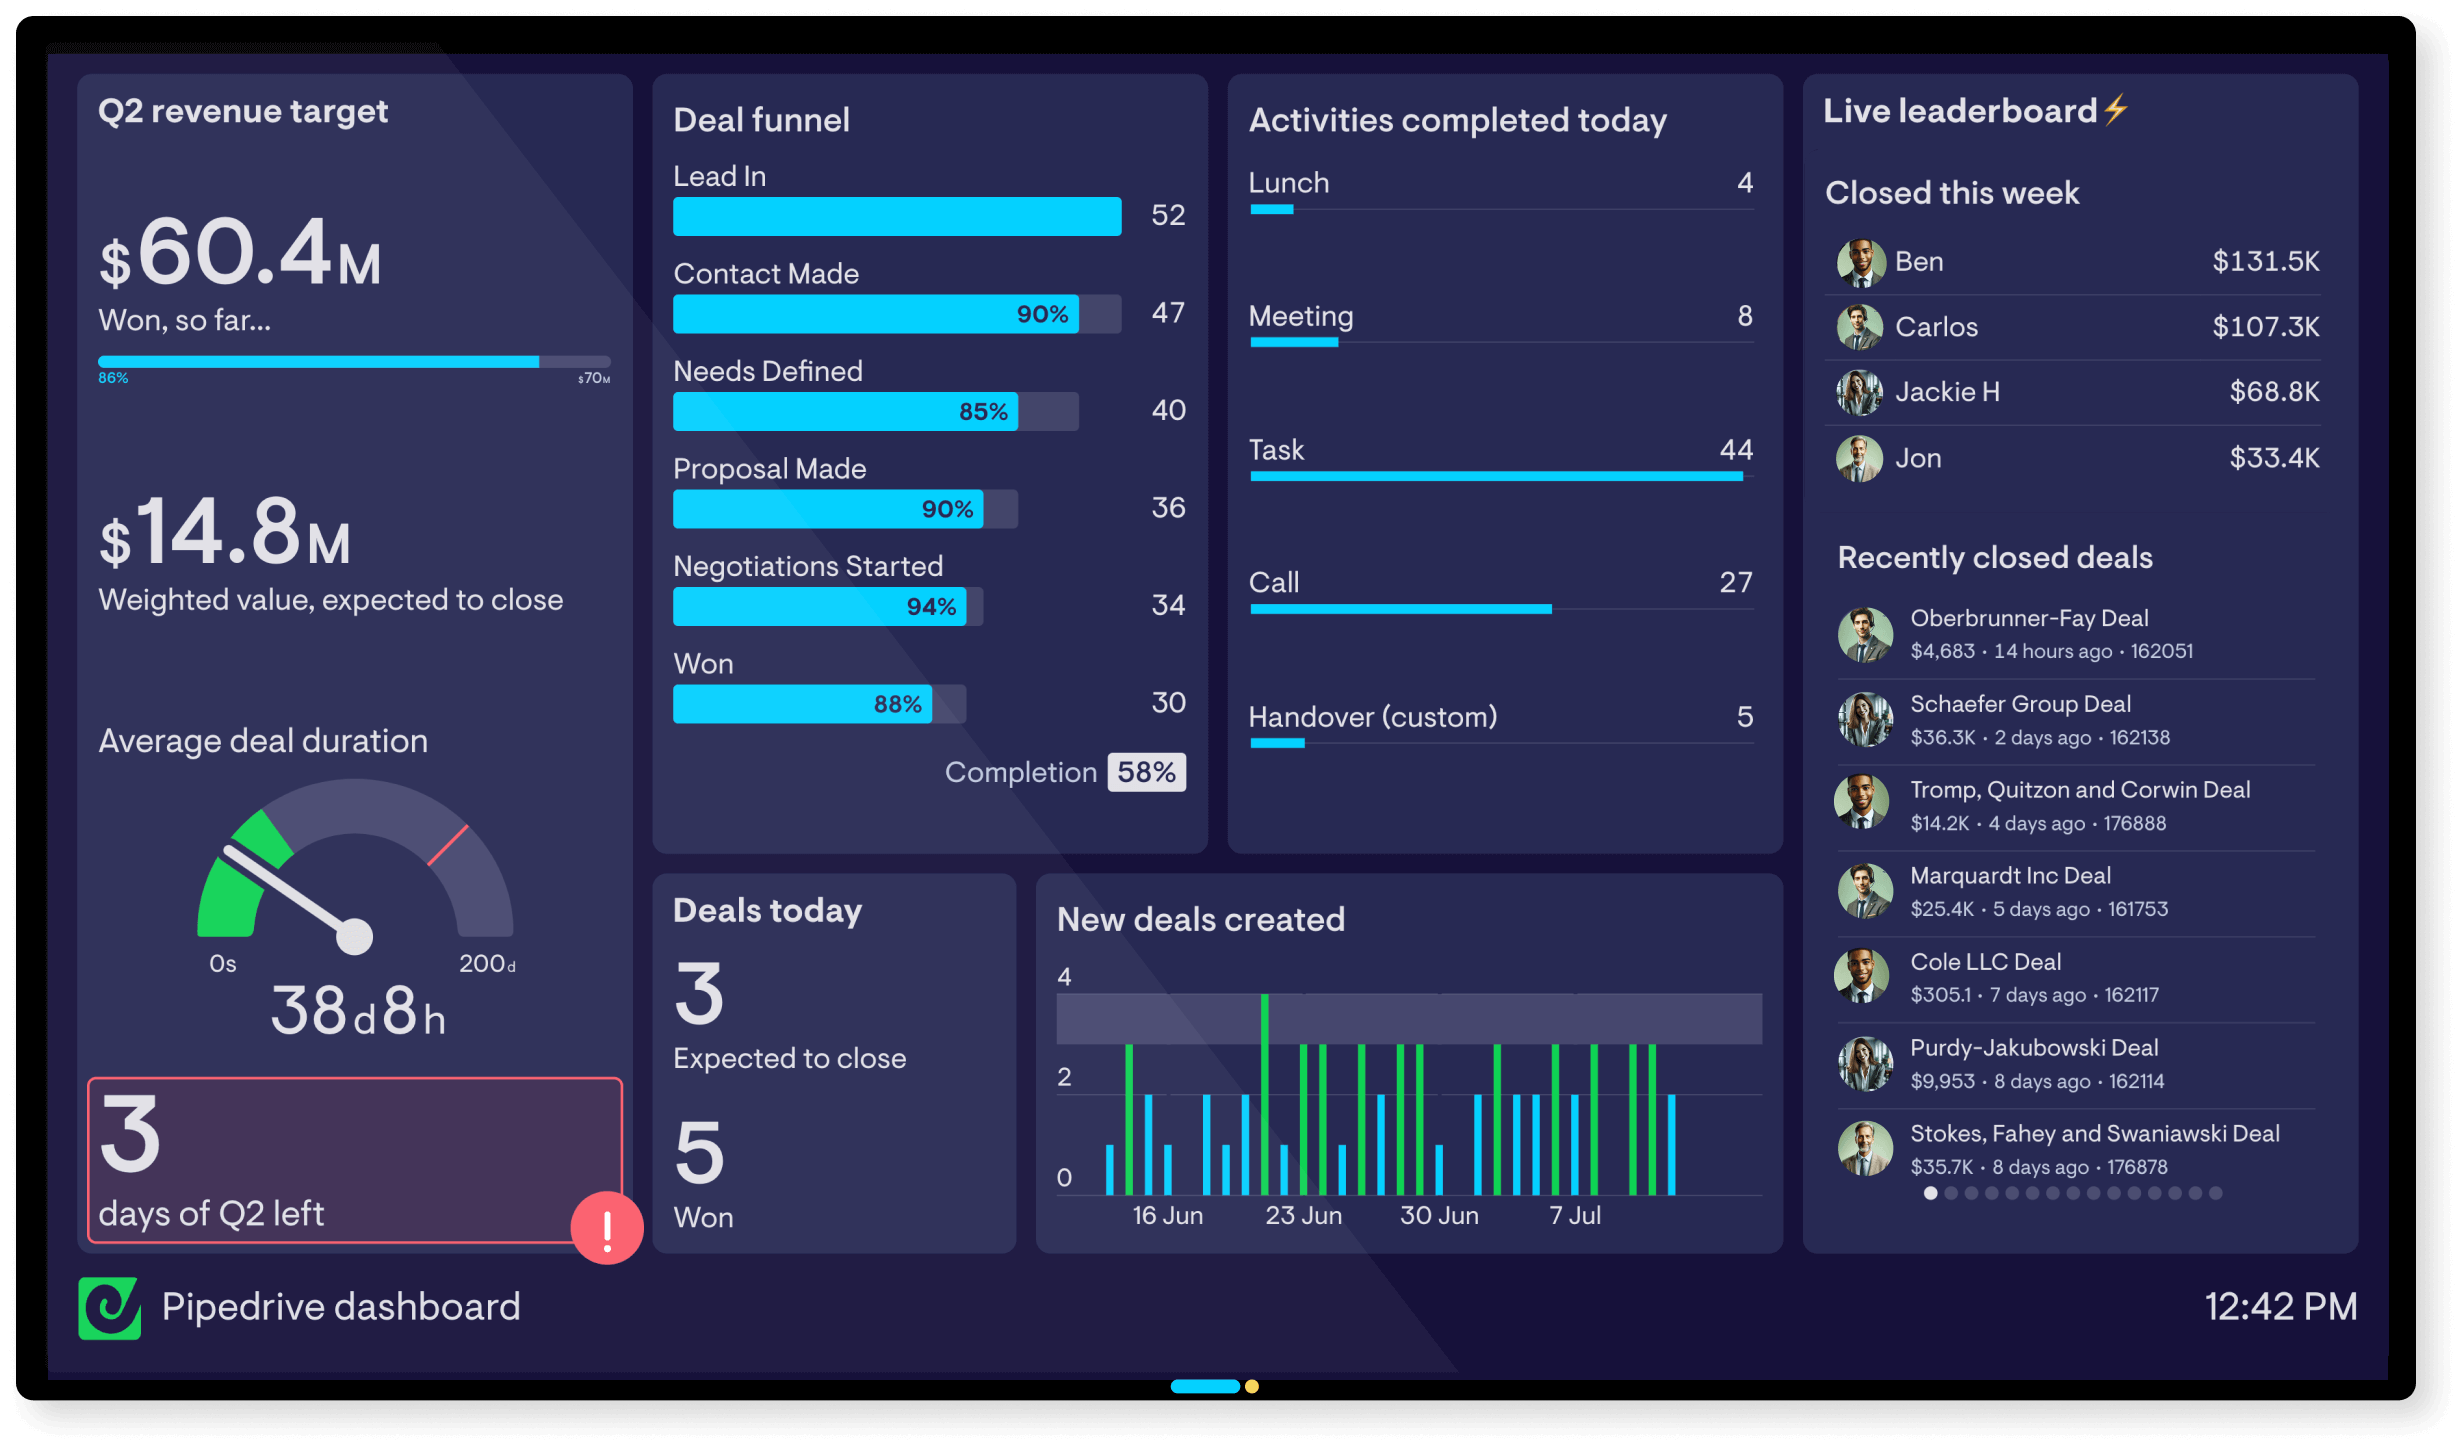Click avatar next to Oberbrunner-Fay Deal

click(x=1865, y=634)
